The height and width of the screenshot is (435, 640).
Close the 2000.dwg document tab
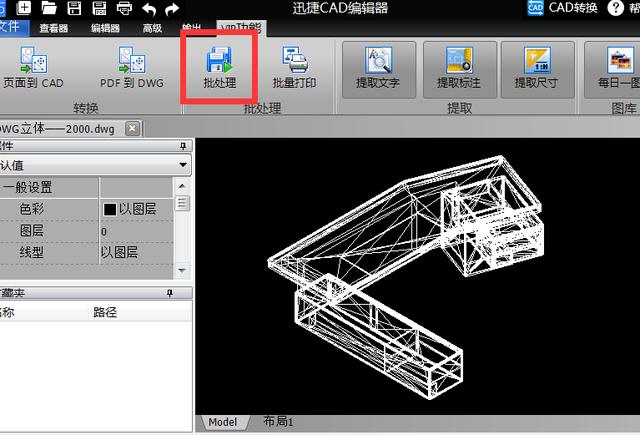132,129
